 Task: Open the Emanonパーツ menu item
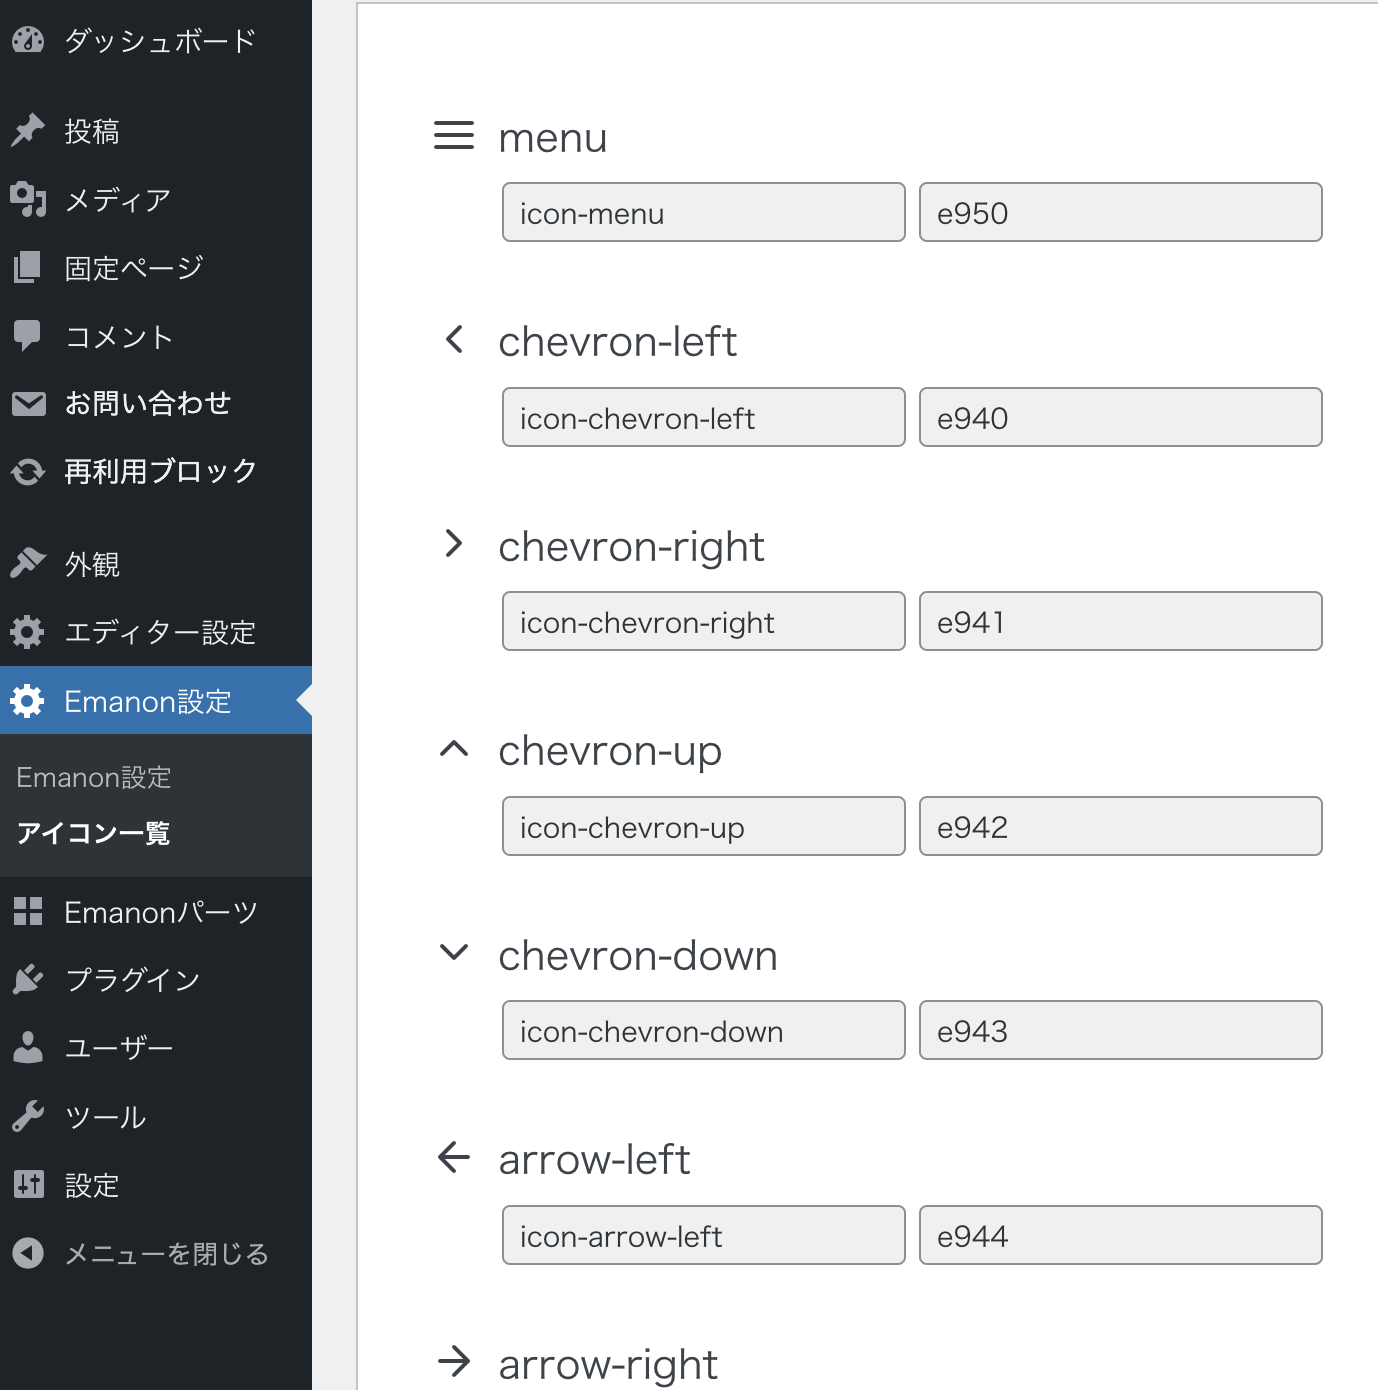click(x=160, y=912)
